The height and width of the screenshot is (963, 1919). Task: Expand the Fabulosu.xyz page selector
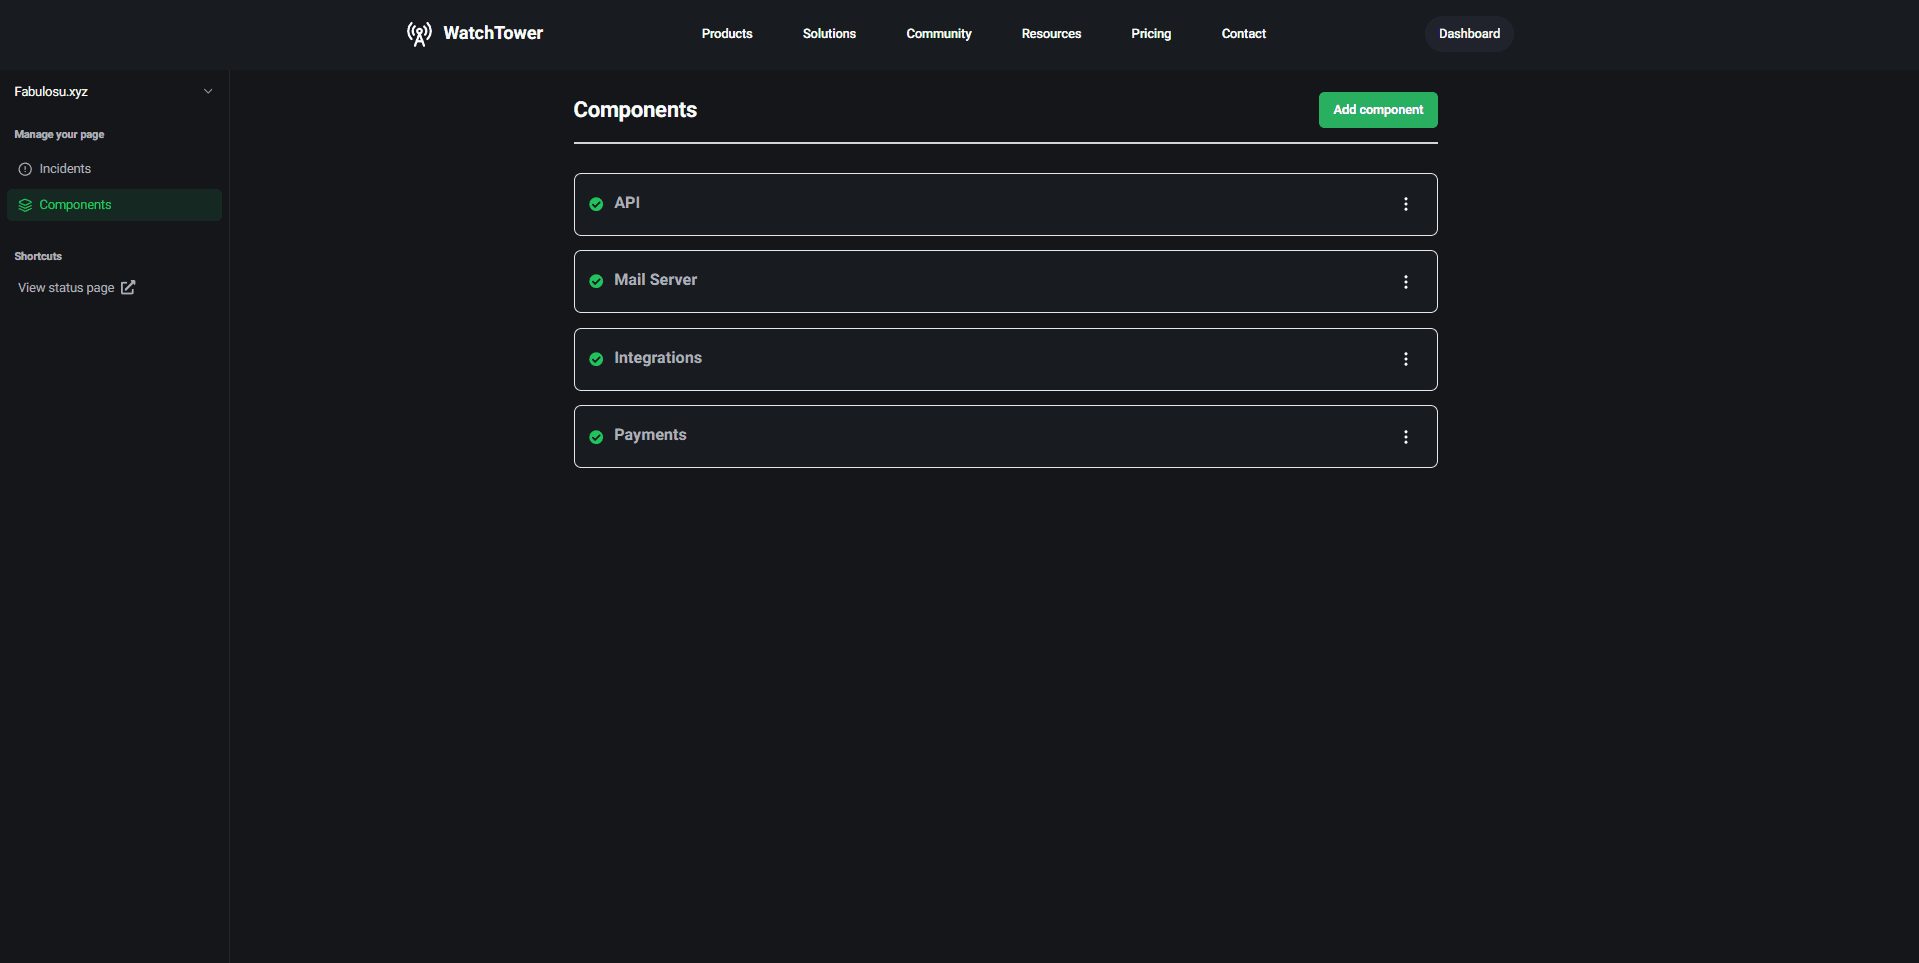[x=207, y=91]
